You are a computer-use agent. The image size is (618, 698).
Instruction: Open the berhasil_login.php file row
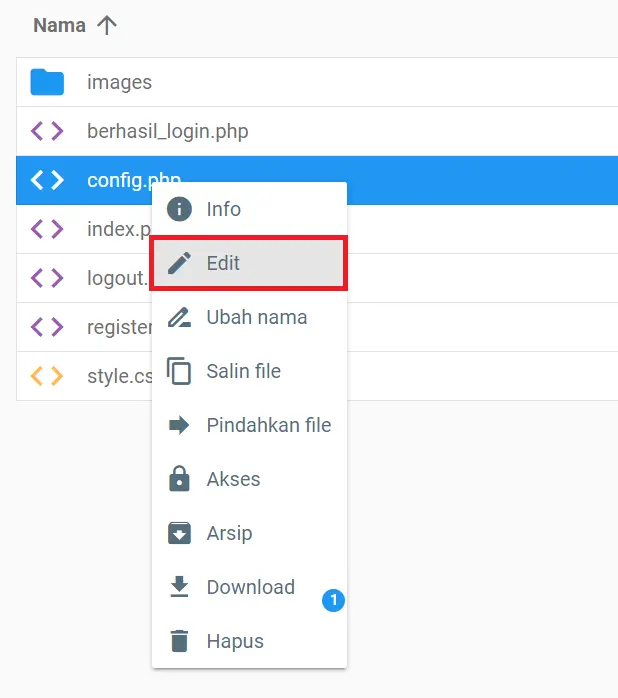(x=168, y=131)
